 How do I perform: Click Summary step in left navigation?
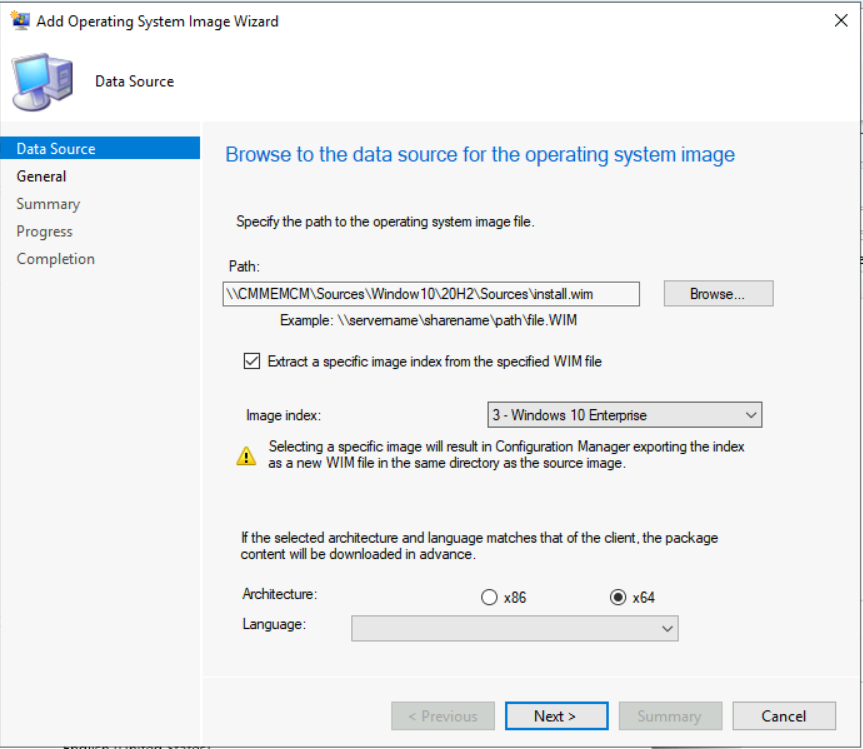[x=48, y=204]
